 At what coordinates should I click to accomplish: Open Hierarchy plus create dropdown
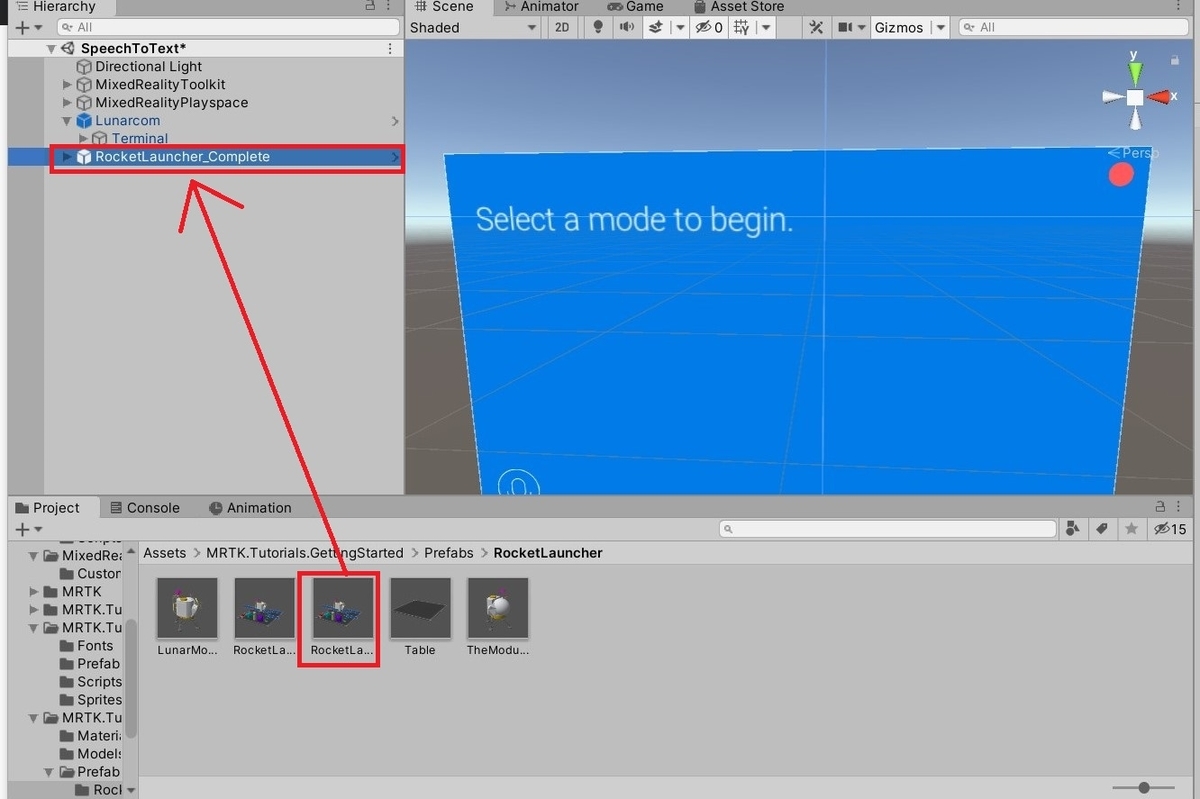click(x=29, y=28)
